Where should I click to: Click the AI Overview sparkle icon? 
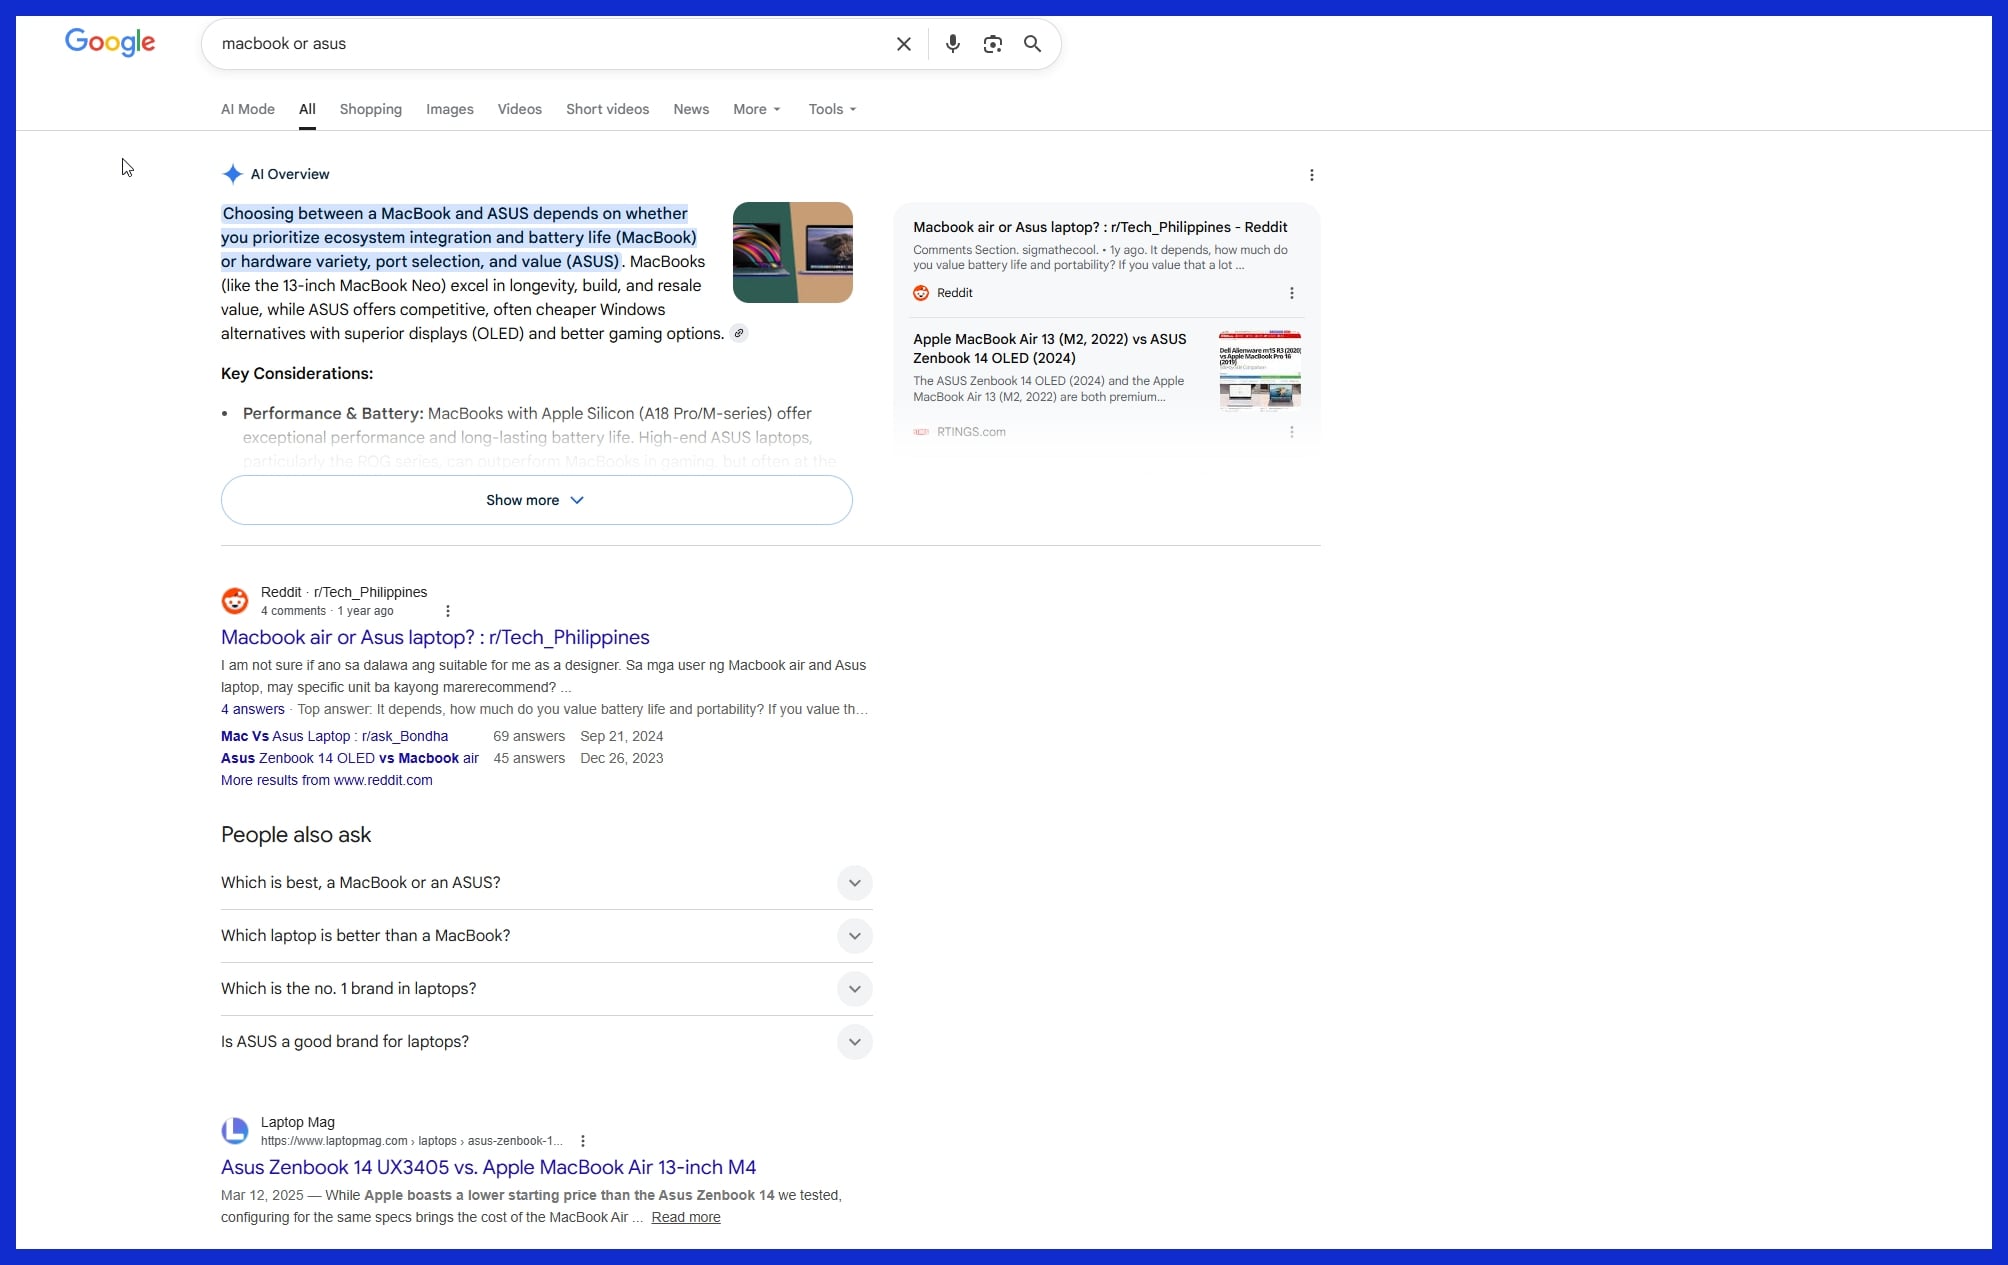[232, 174]
